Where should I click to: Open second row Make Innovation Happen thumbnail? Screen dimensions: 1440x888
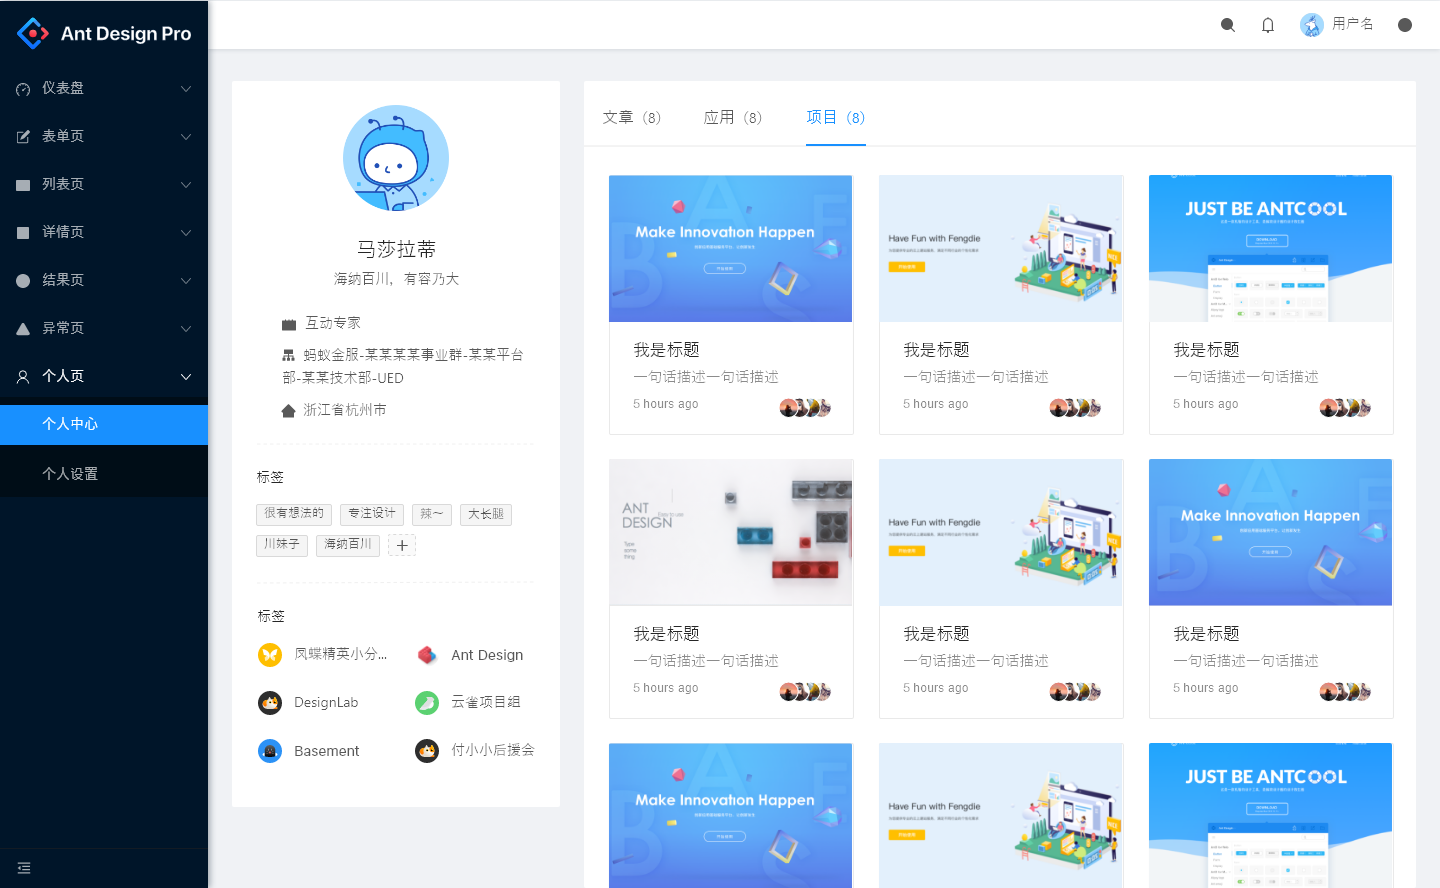pyautogui.click(x=1271, y=533)
